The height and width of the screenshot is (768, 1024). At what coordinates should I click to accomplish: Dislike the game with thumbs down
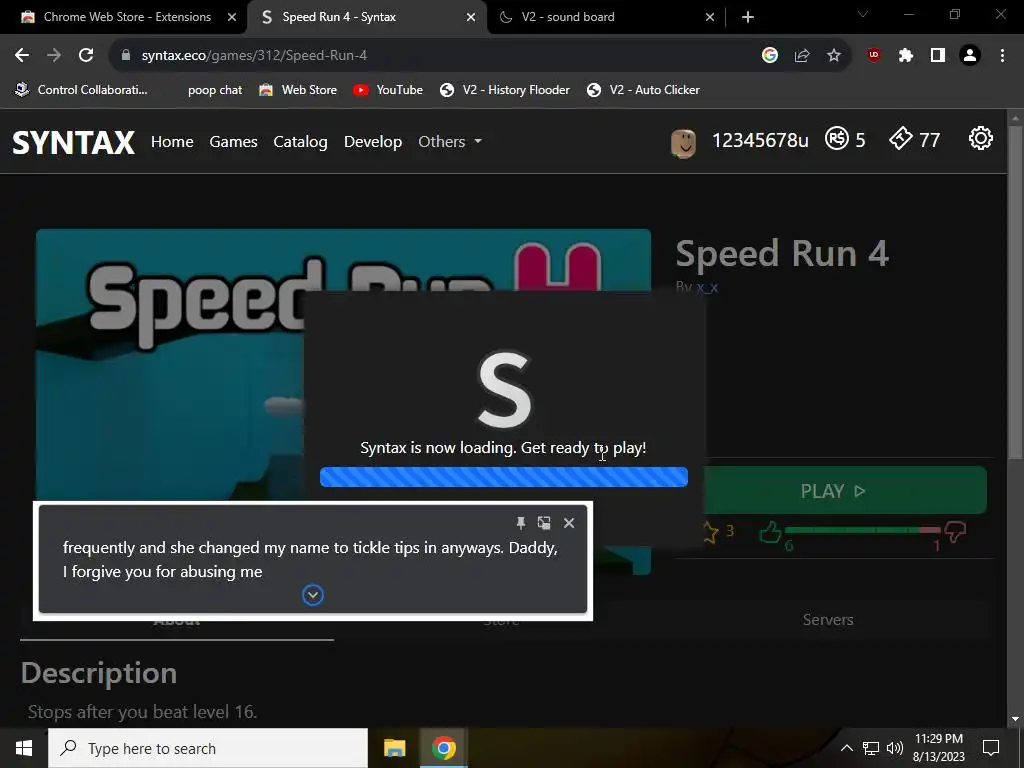pos(955,532)
